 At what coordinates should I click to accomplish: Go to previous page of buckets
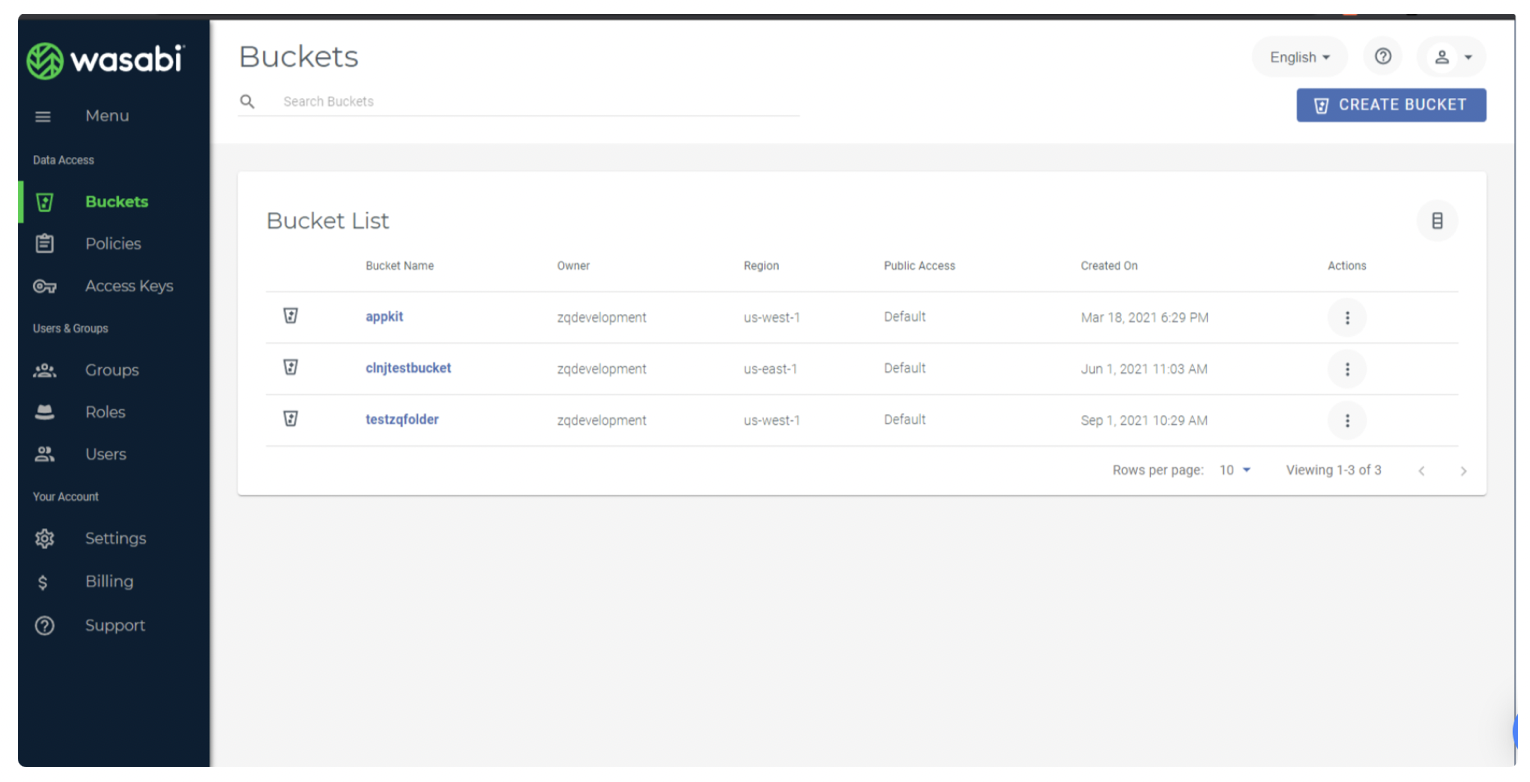[x=1421, y=471]
